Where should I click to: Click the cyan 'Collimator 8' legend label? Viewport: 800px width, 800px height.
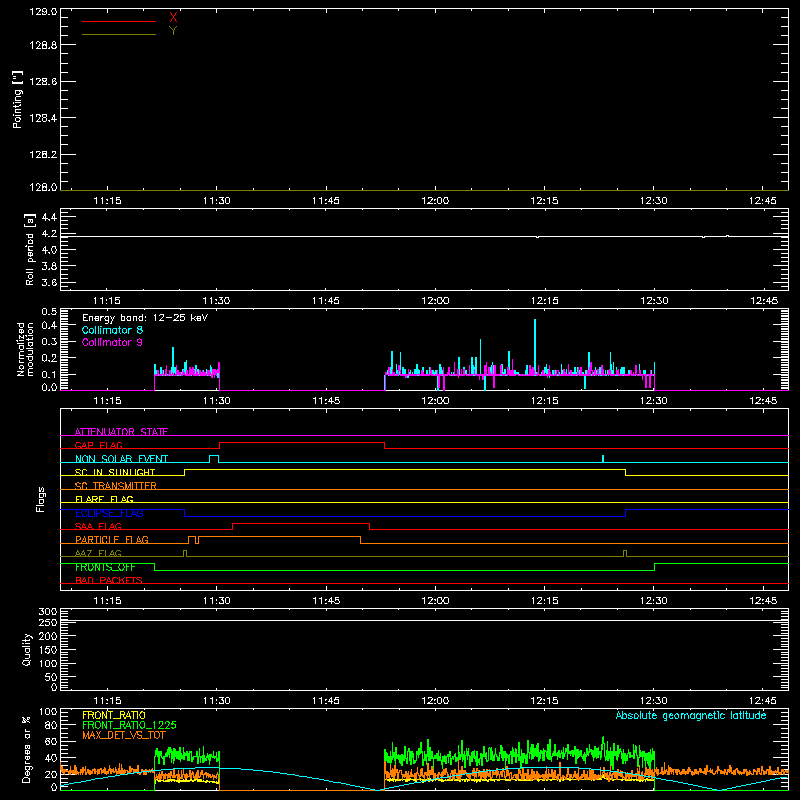coord(112,330)
